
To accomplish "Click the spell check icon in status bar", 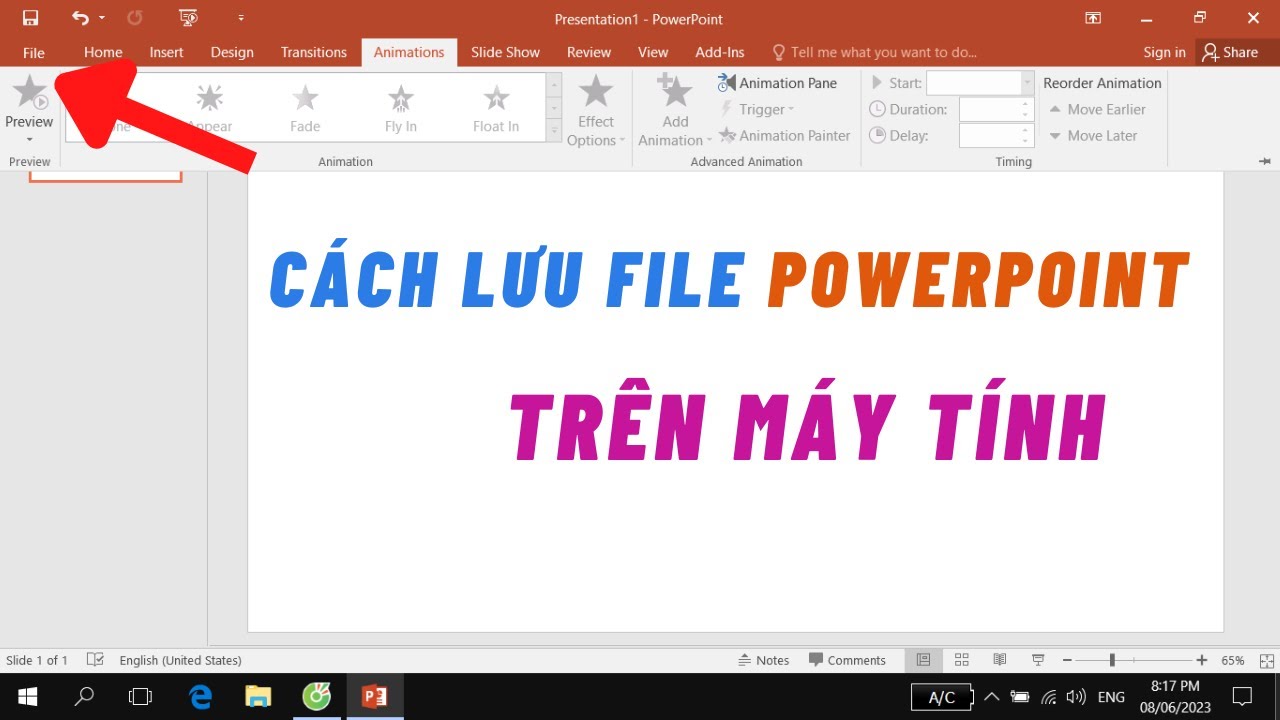I will (95, 660).
